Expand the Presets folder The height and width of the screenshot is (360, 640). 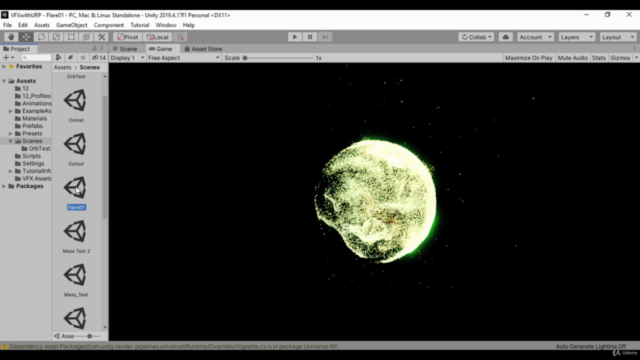click(x=11, y=133)
